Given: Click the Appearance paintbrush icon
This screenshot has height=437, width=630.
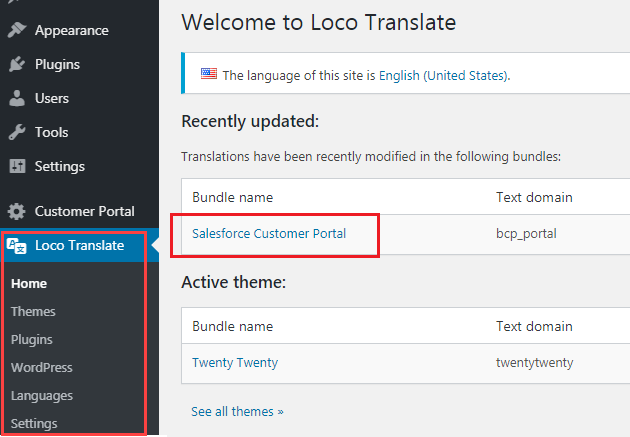Looking at the screenshot, I should tap(16, 30).
